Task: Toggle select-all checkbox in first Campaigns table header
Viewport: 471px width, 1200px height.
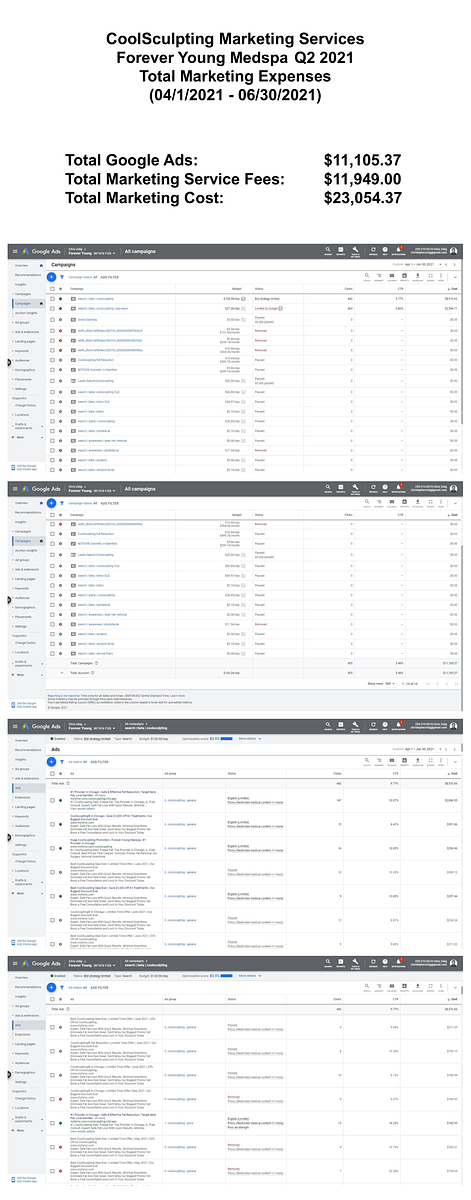Action: (x=51, y=287)
